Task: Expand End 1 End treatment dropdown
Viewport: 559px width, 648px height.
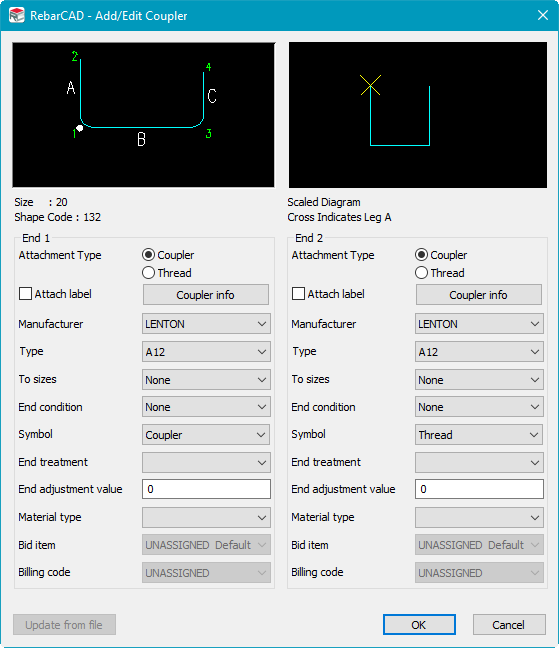Action: [x=206, y=462]
